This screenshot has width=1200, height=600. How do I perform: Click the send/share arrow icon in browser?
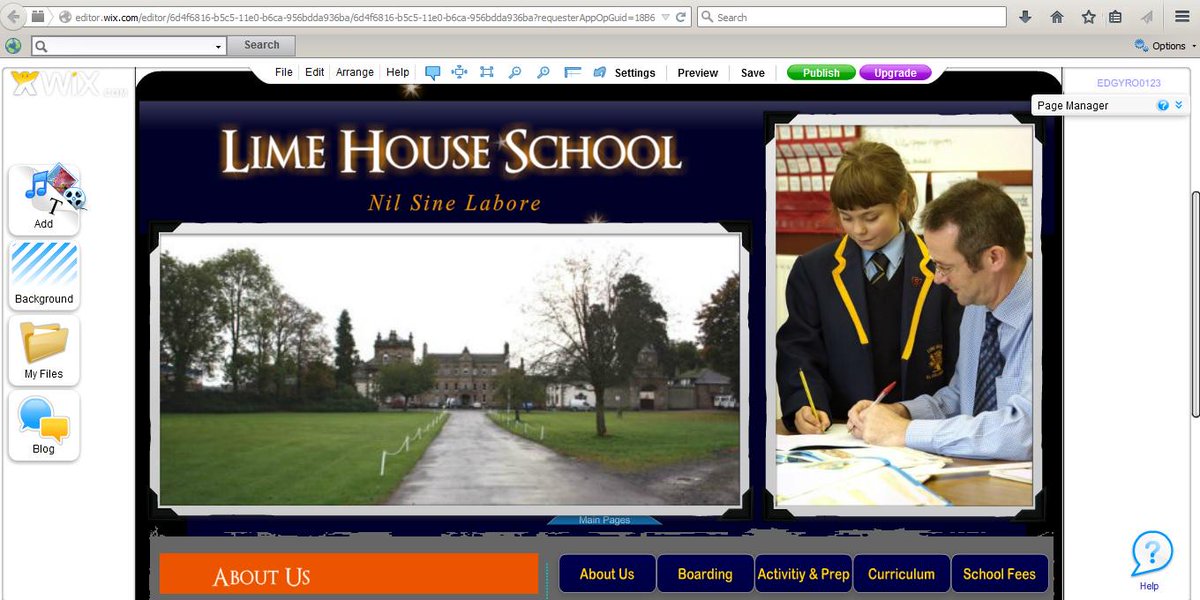(x=1147, y=17)
